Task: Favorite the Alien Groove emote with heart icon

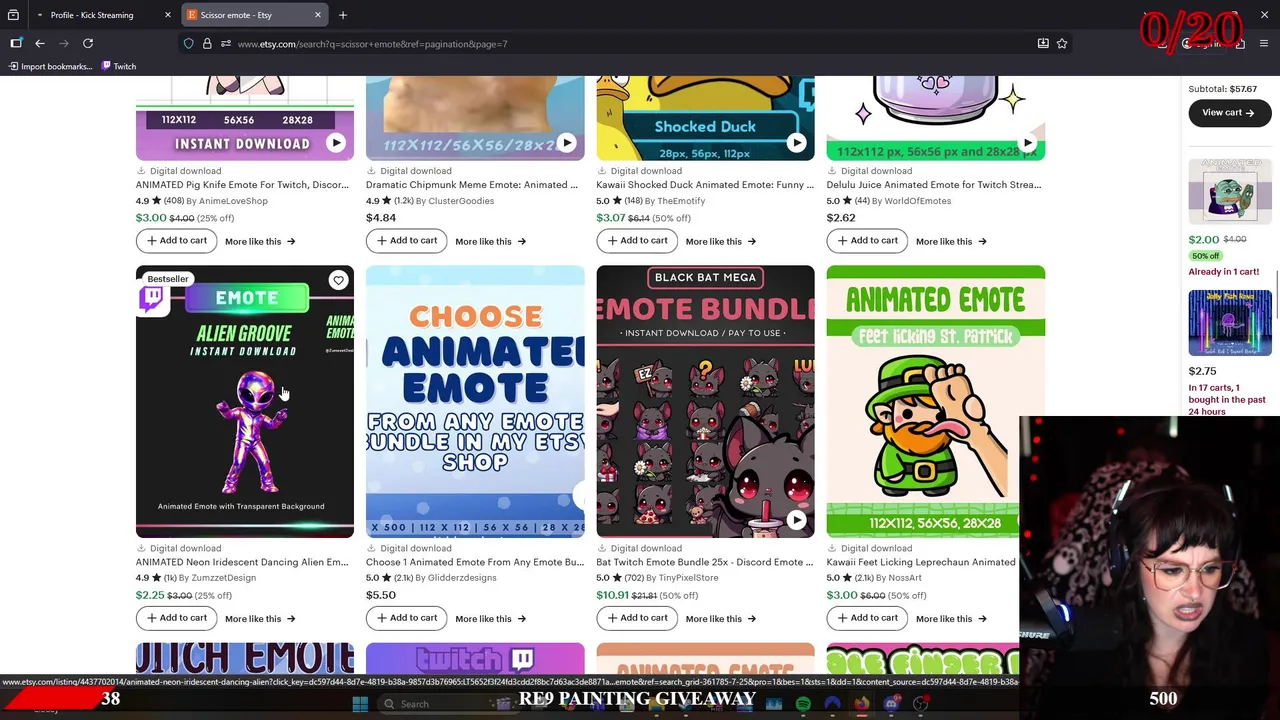Action: pyautogui.click(x=338, y=281)
